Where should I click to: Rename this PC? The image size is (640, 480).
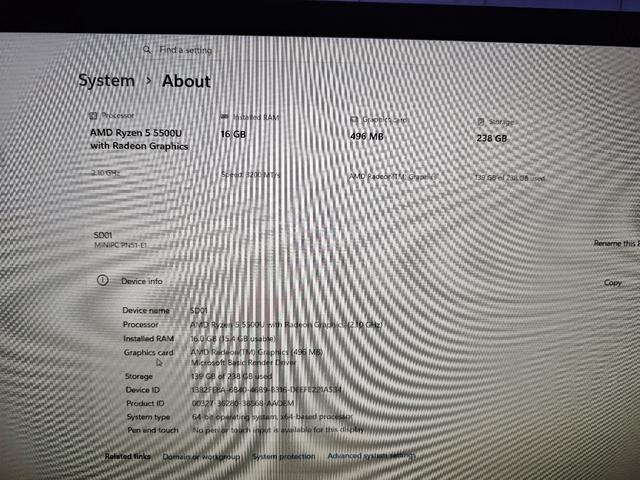pyautogui.click(x=616, y=243)
